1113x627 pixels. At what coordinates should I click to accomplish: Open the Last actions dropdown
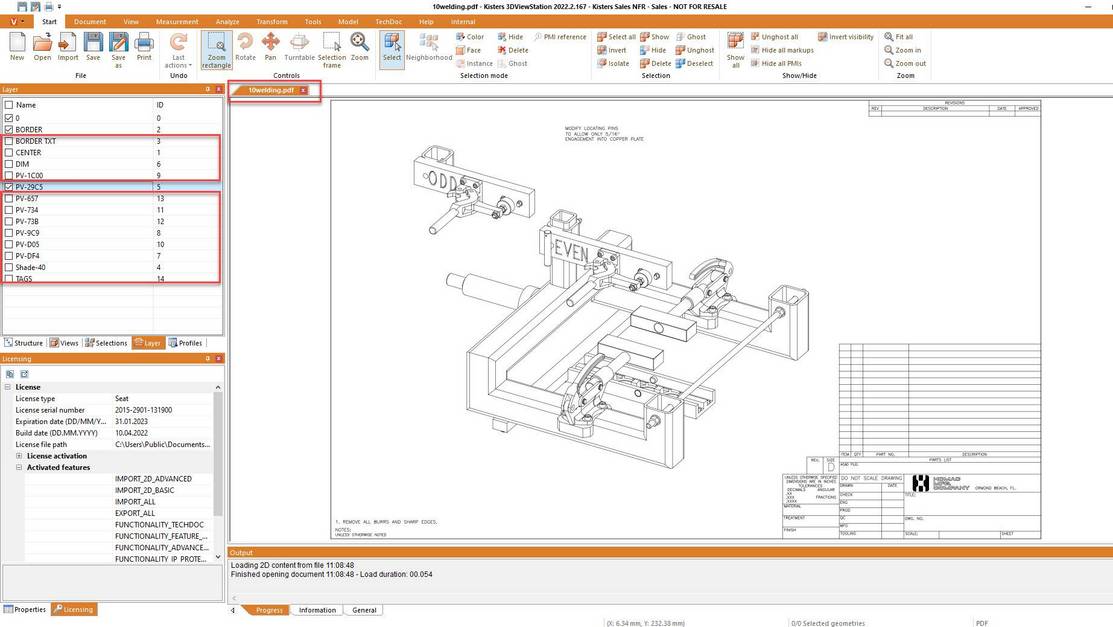pos(178,50)
